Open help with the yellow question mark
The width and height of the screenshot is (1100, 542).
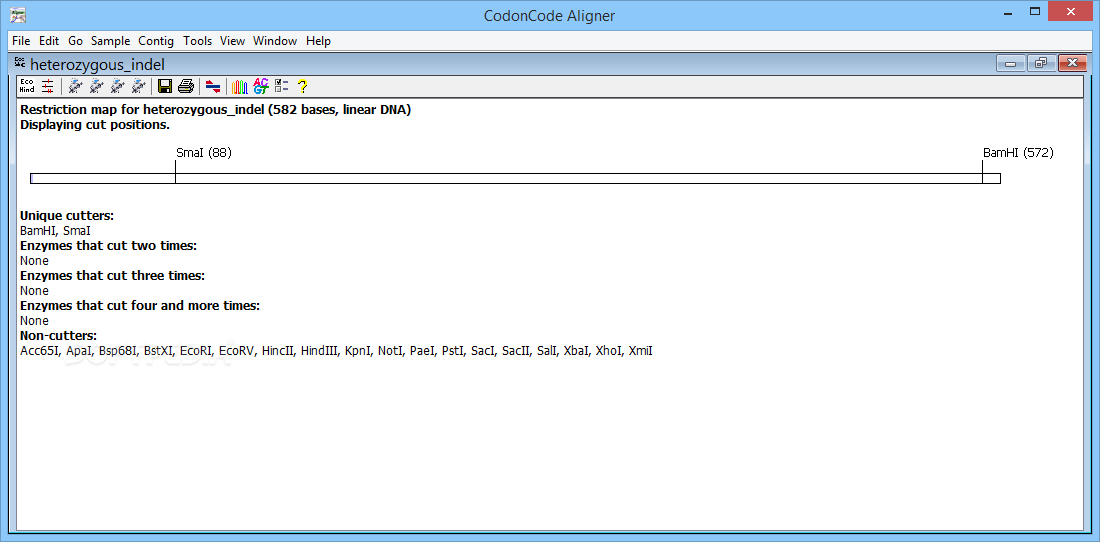302,86
